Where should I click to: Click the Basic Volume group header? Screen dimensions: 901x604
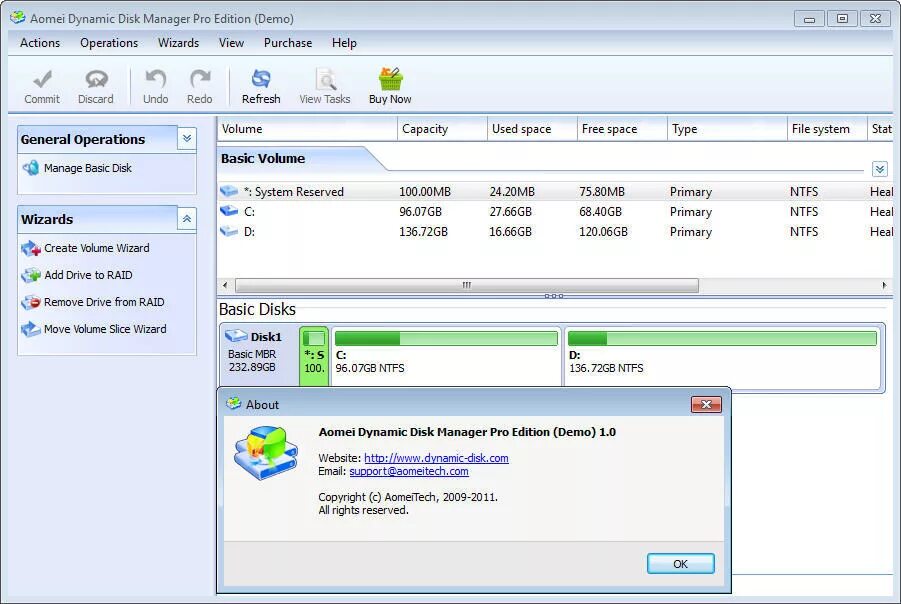point(263,158)
